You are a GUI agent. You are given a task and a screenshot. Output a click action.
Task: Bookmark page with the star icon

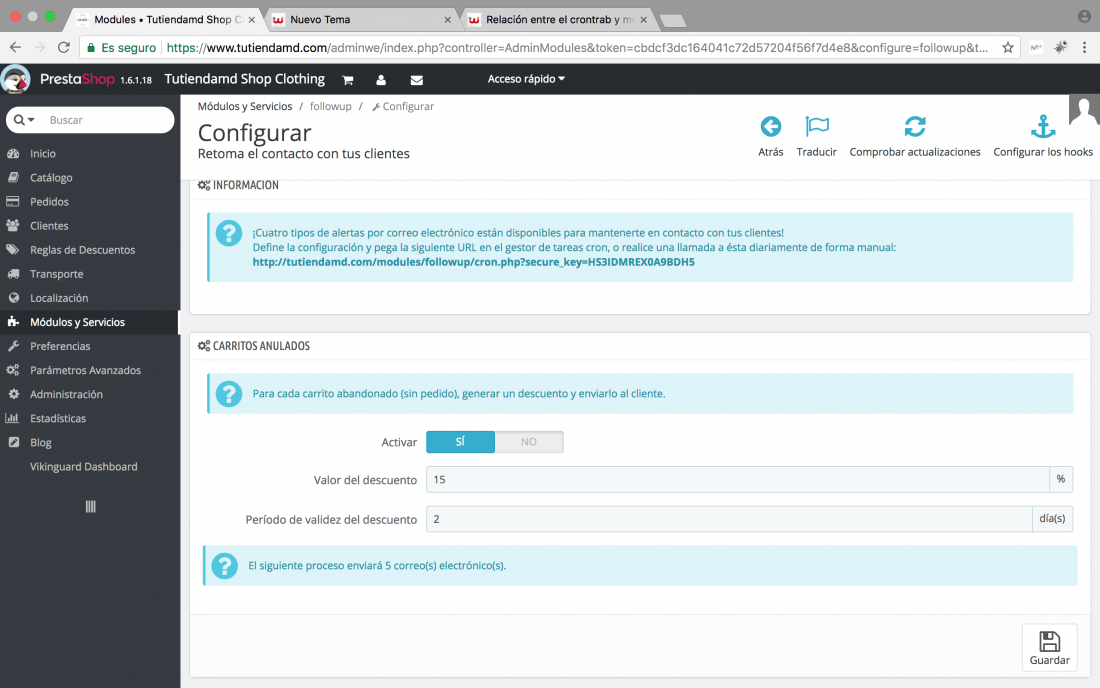(x=1007, y=48)
